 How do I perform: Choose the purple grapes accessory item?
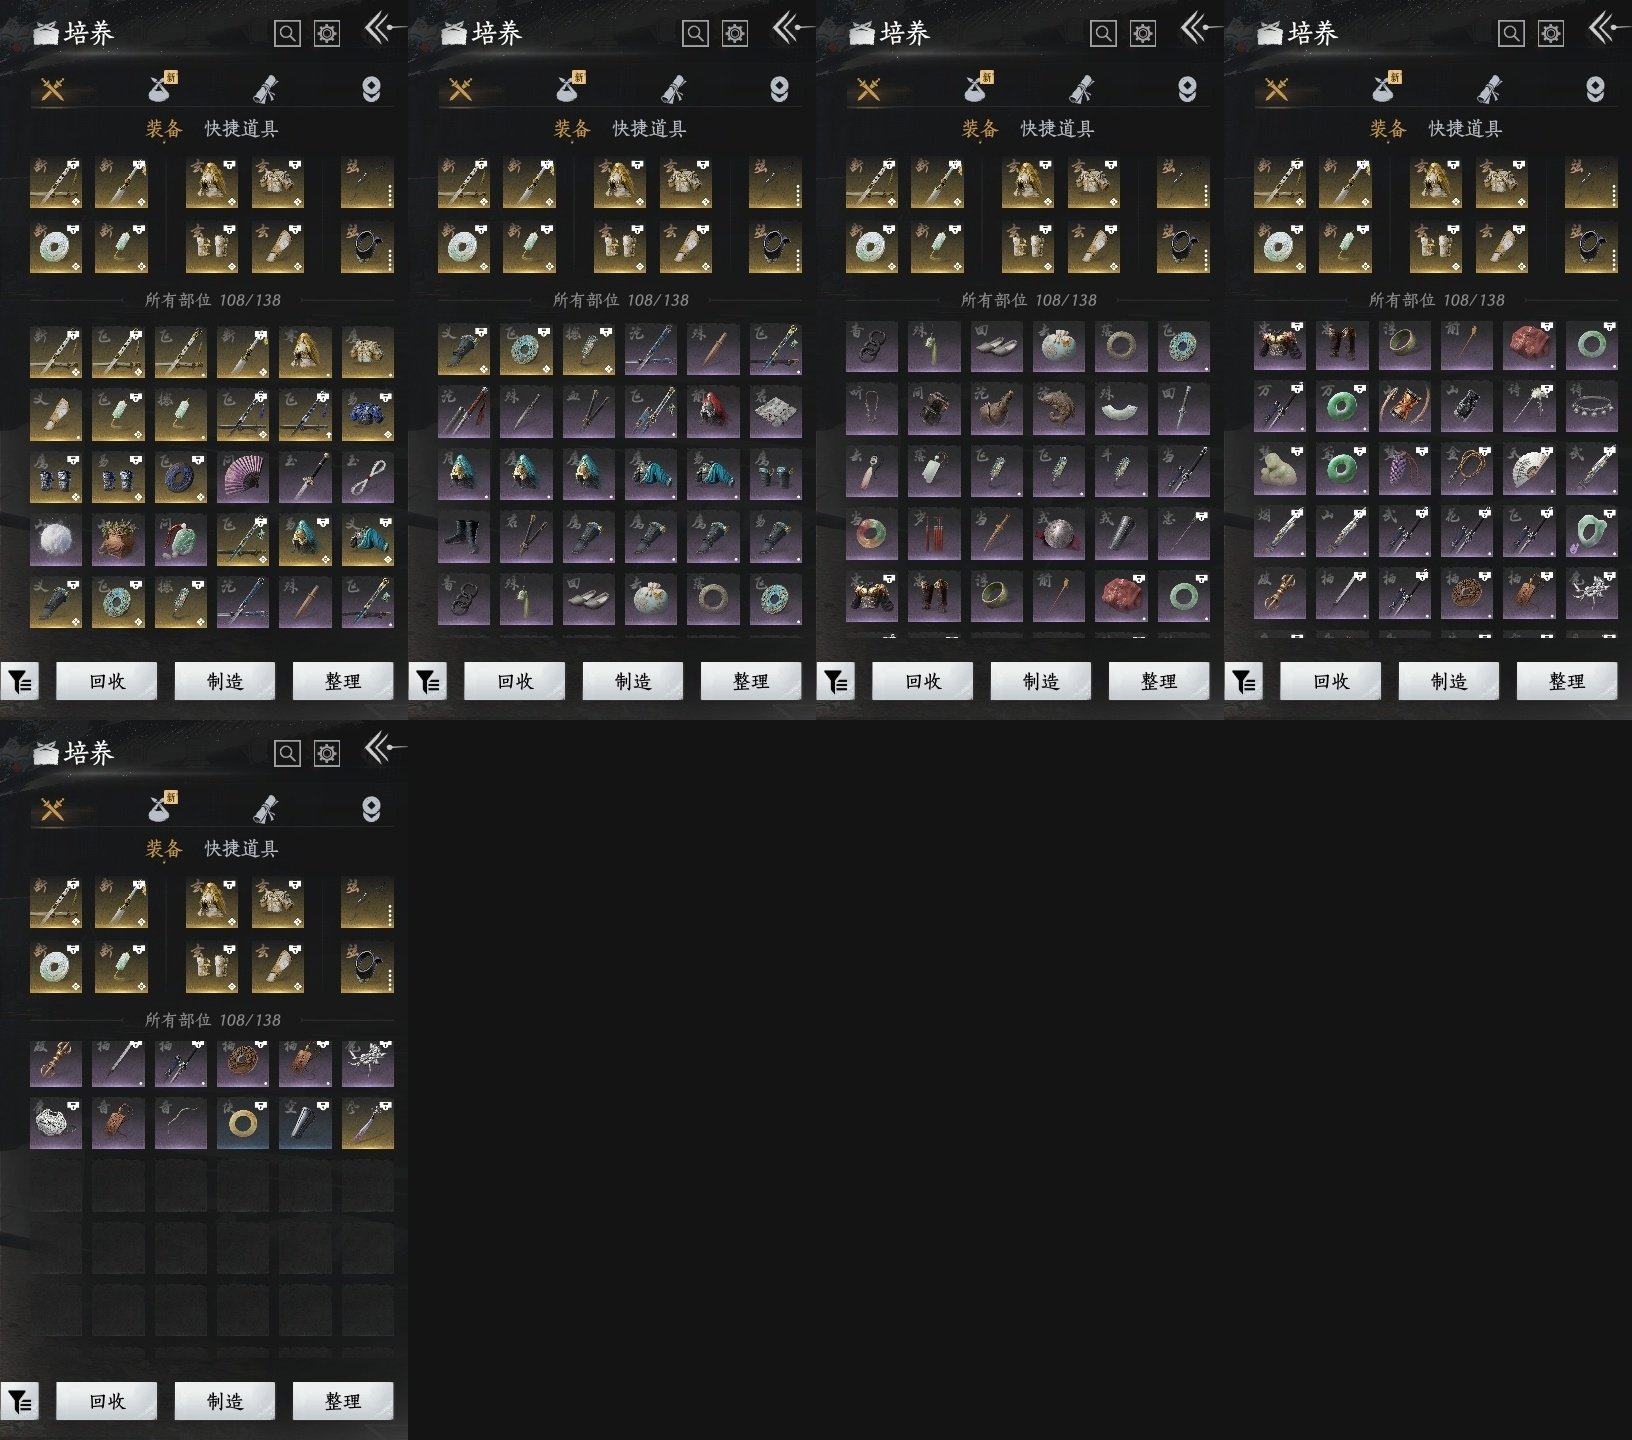[x=1404, y=469]
